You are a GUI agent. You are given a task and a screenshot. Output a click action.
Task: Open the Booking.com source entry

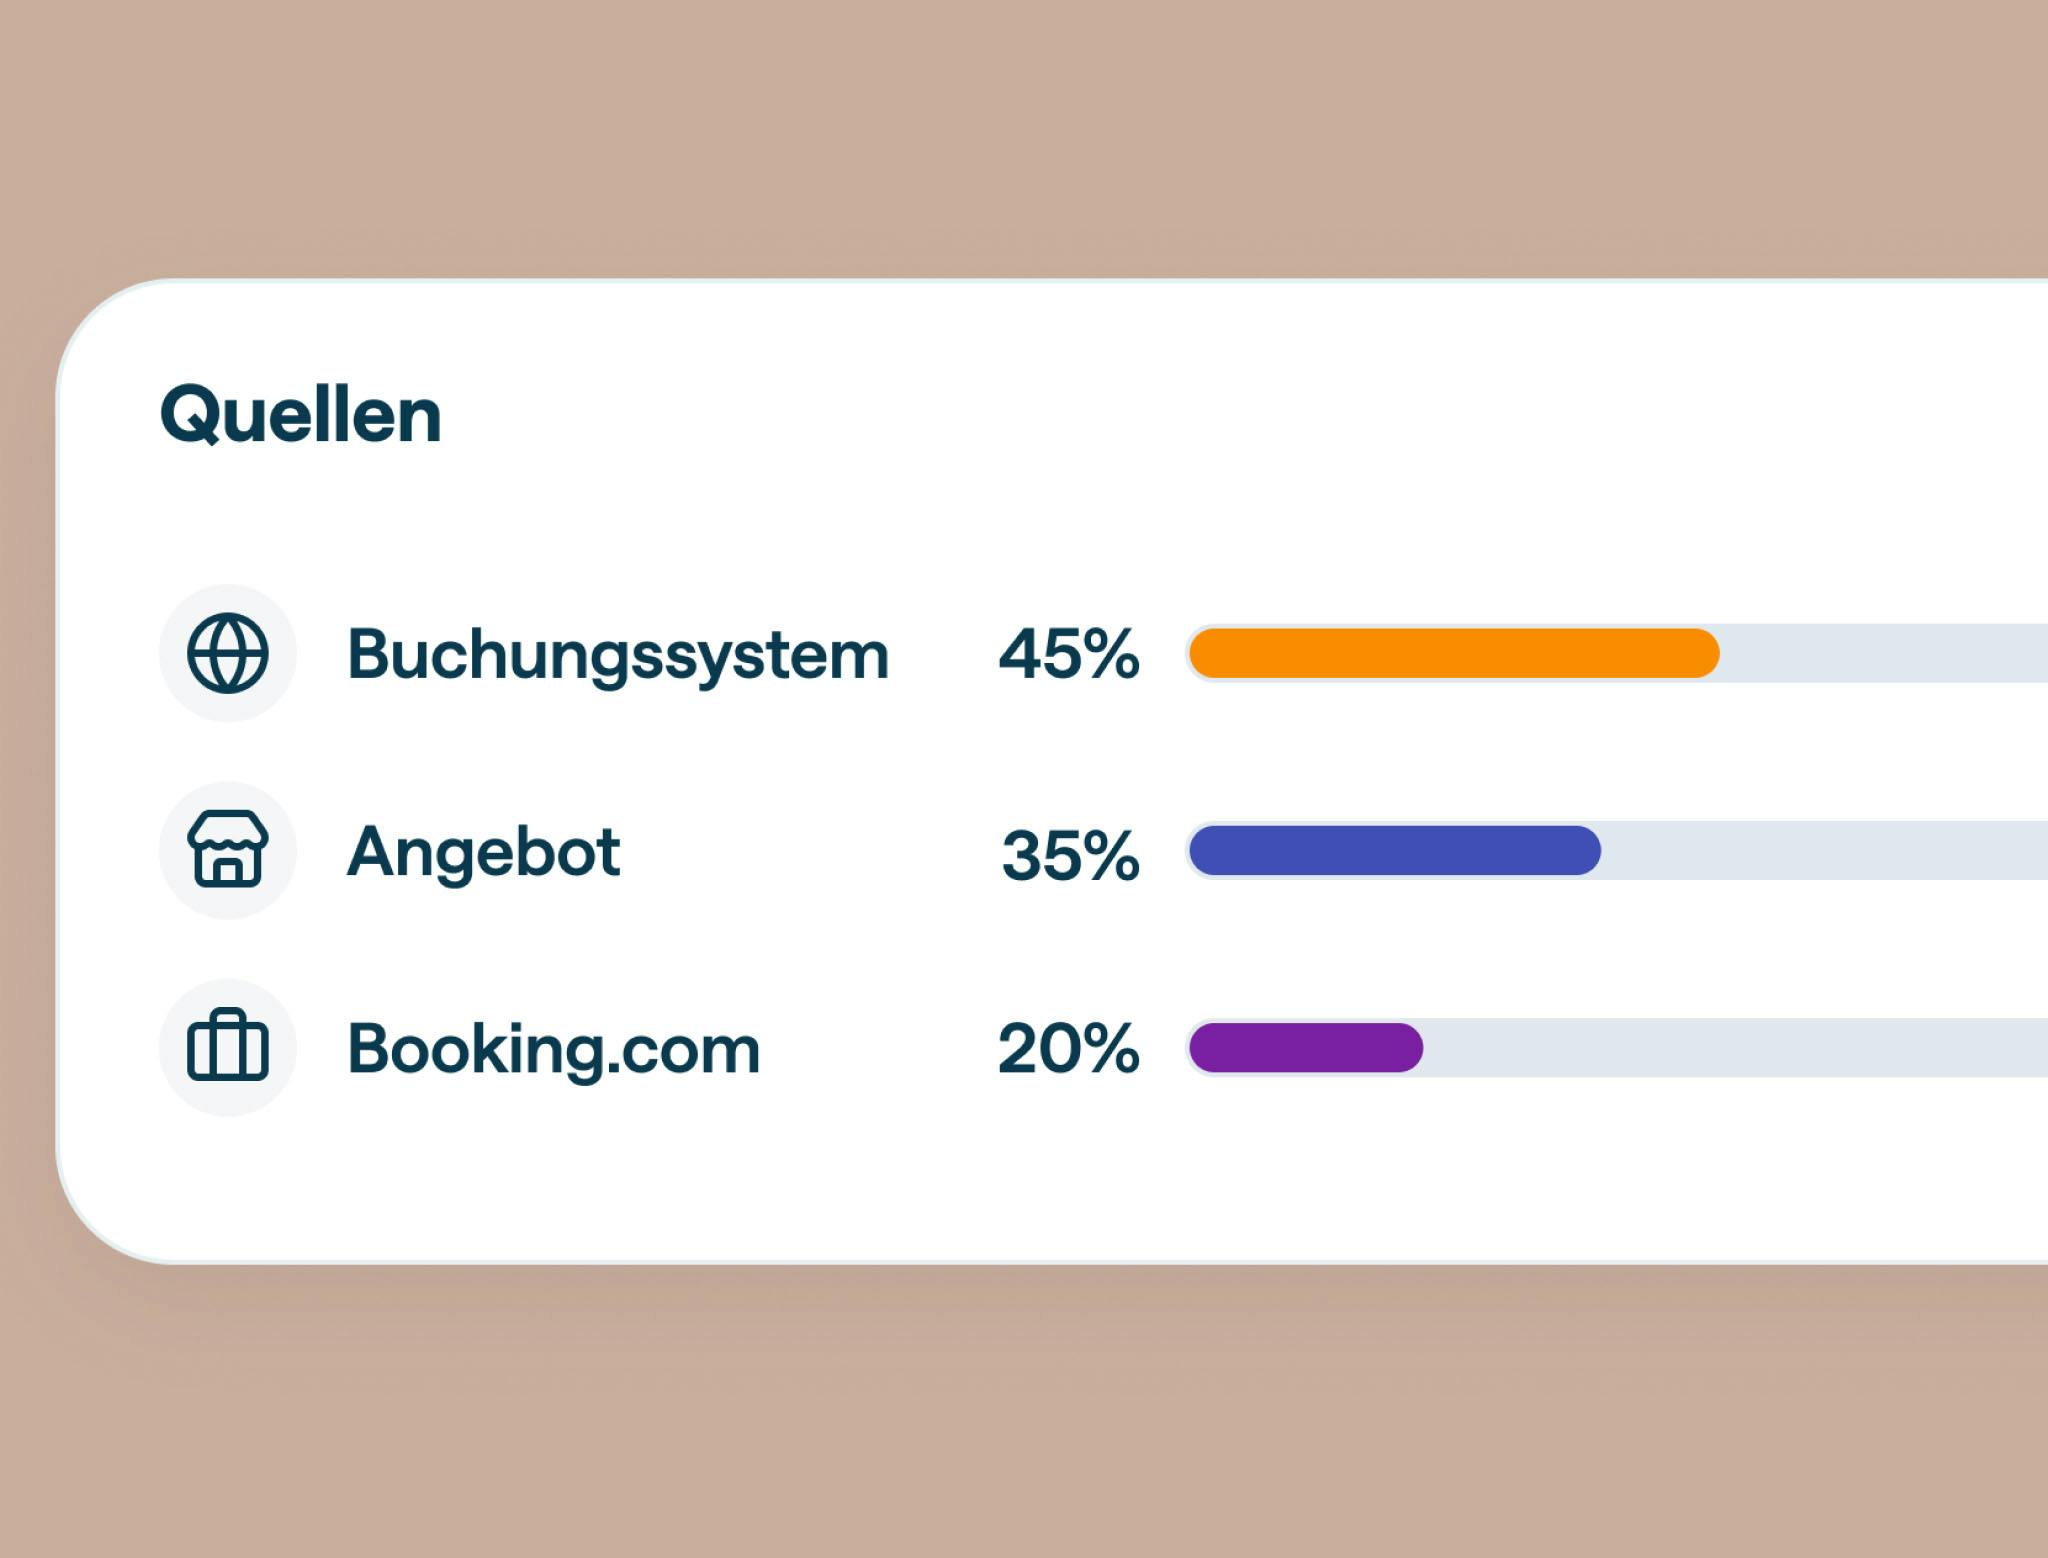(553, 1049)
